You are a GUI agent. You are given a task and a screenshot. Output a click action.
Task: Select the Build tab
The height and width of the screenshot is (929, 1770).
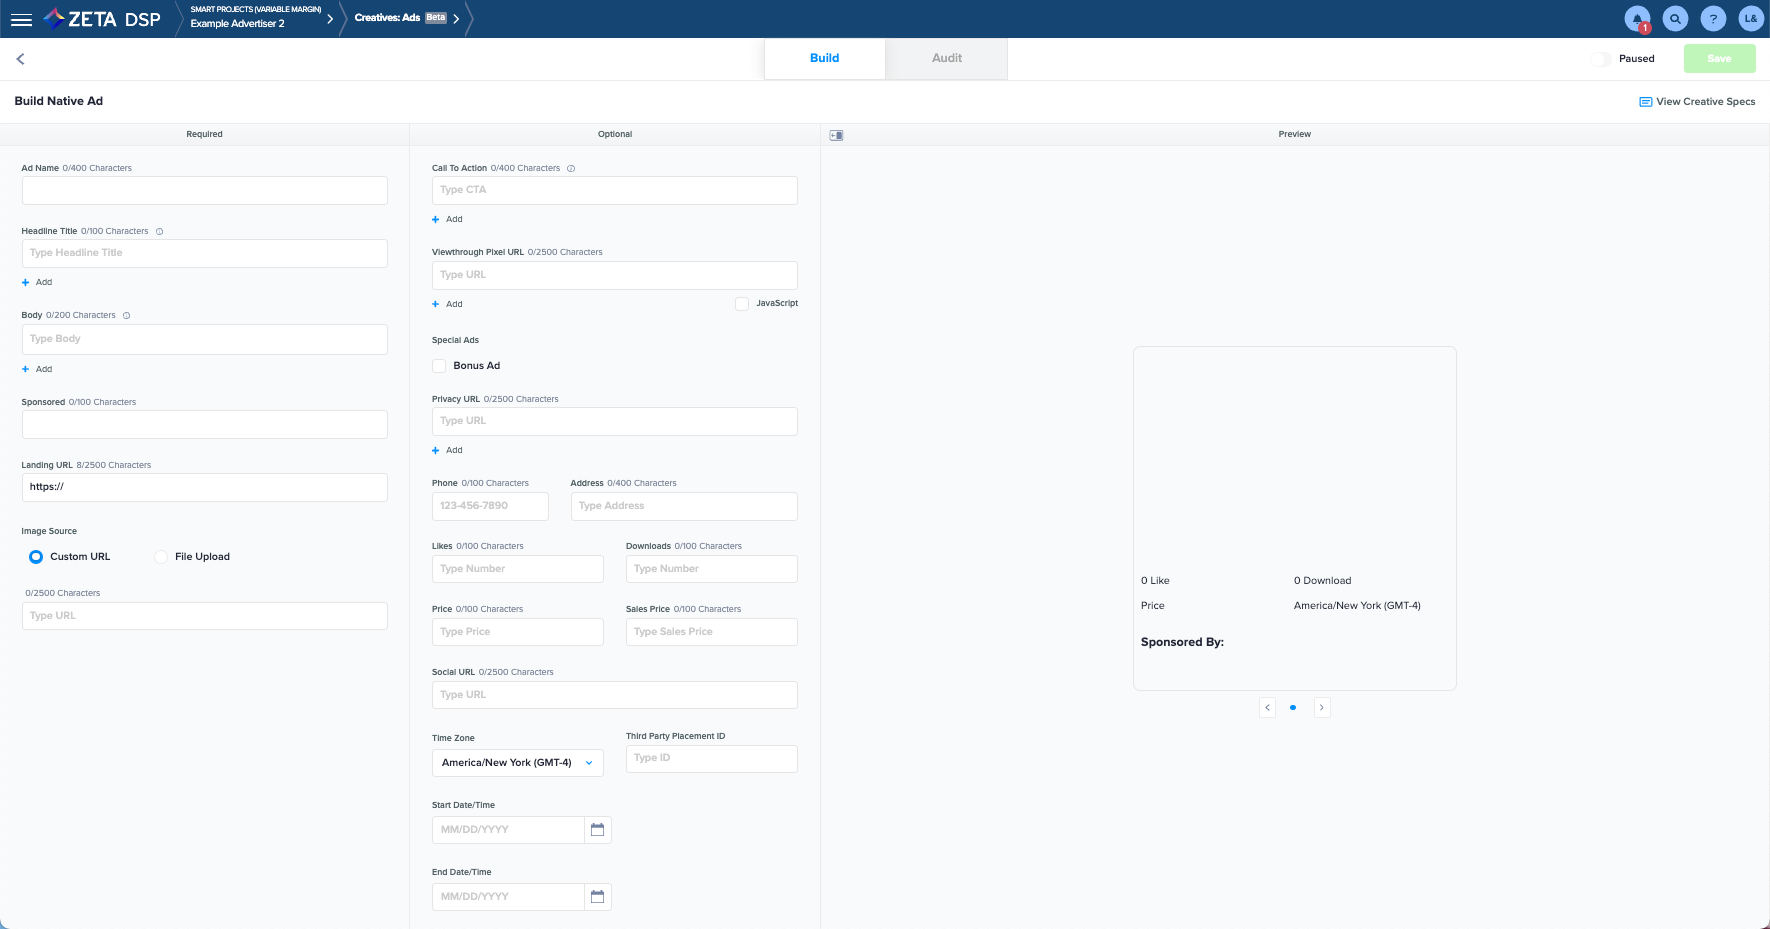tap(824, 58)
